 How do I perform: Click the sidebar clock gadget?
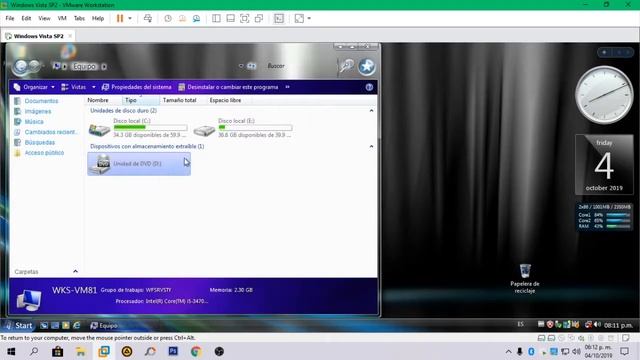click(x=604, y=95)
